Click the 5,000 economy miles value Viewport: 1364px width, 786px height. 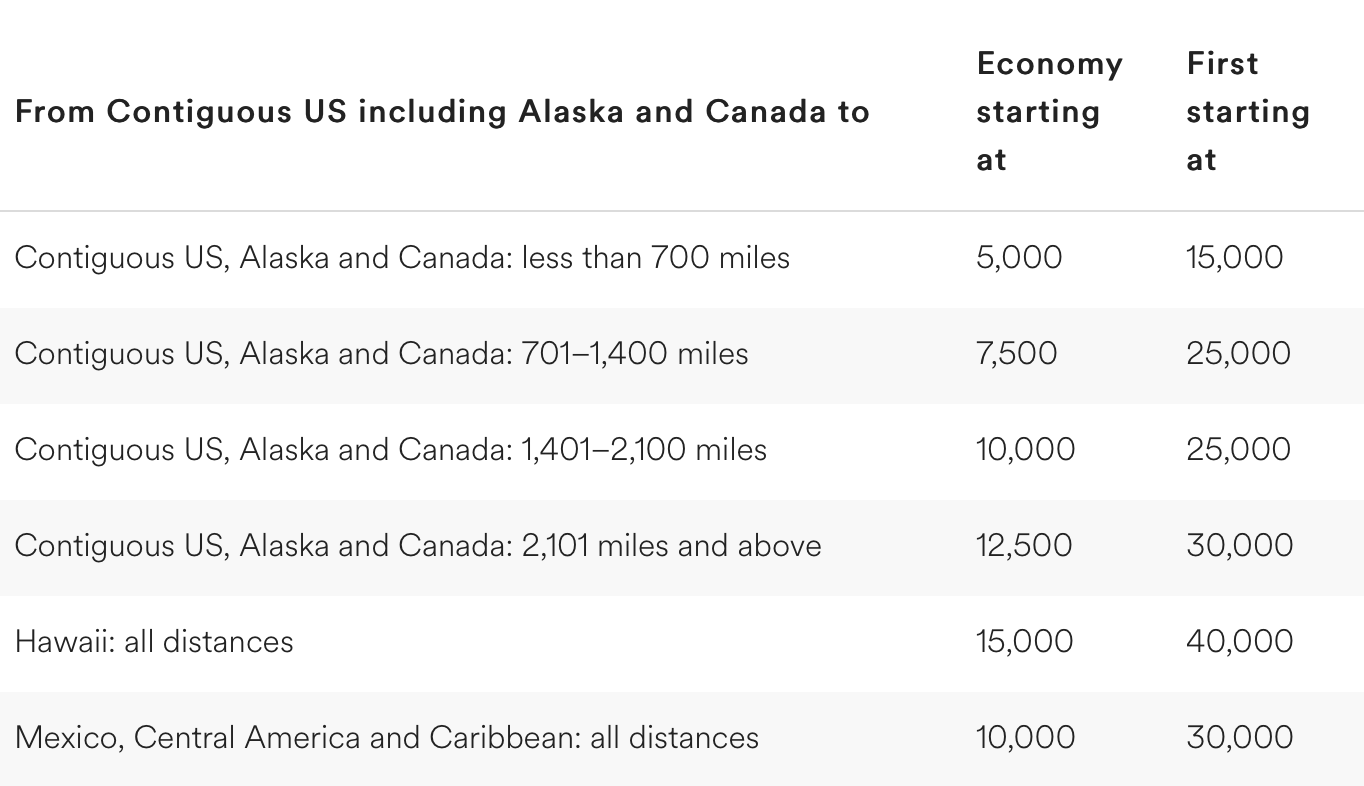pyautogui.click(x=1019, y=258)
